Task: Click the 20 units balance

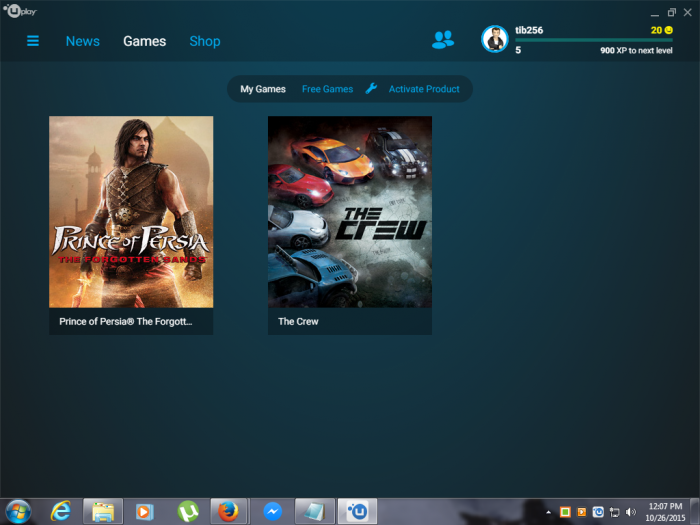Action: pyautogui.click(x=656, y=30)
